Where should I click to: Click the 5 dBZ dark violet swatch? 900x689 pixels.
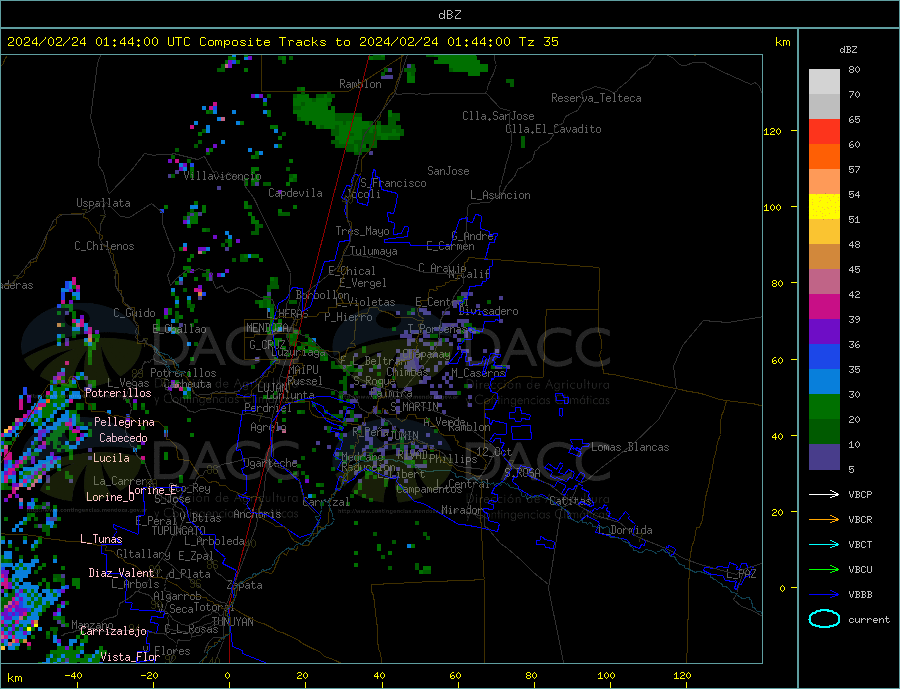pyautogui.click(x=824, y=457)
